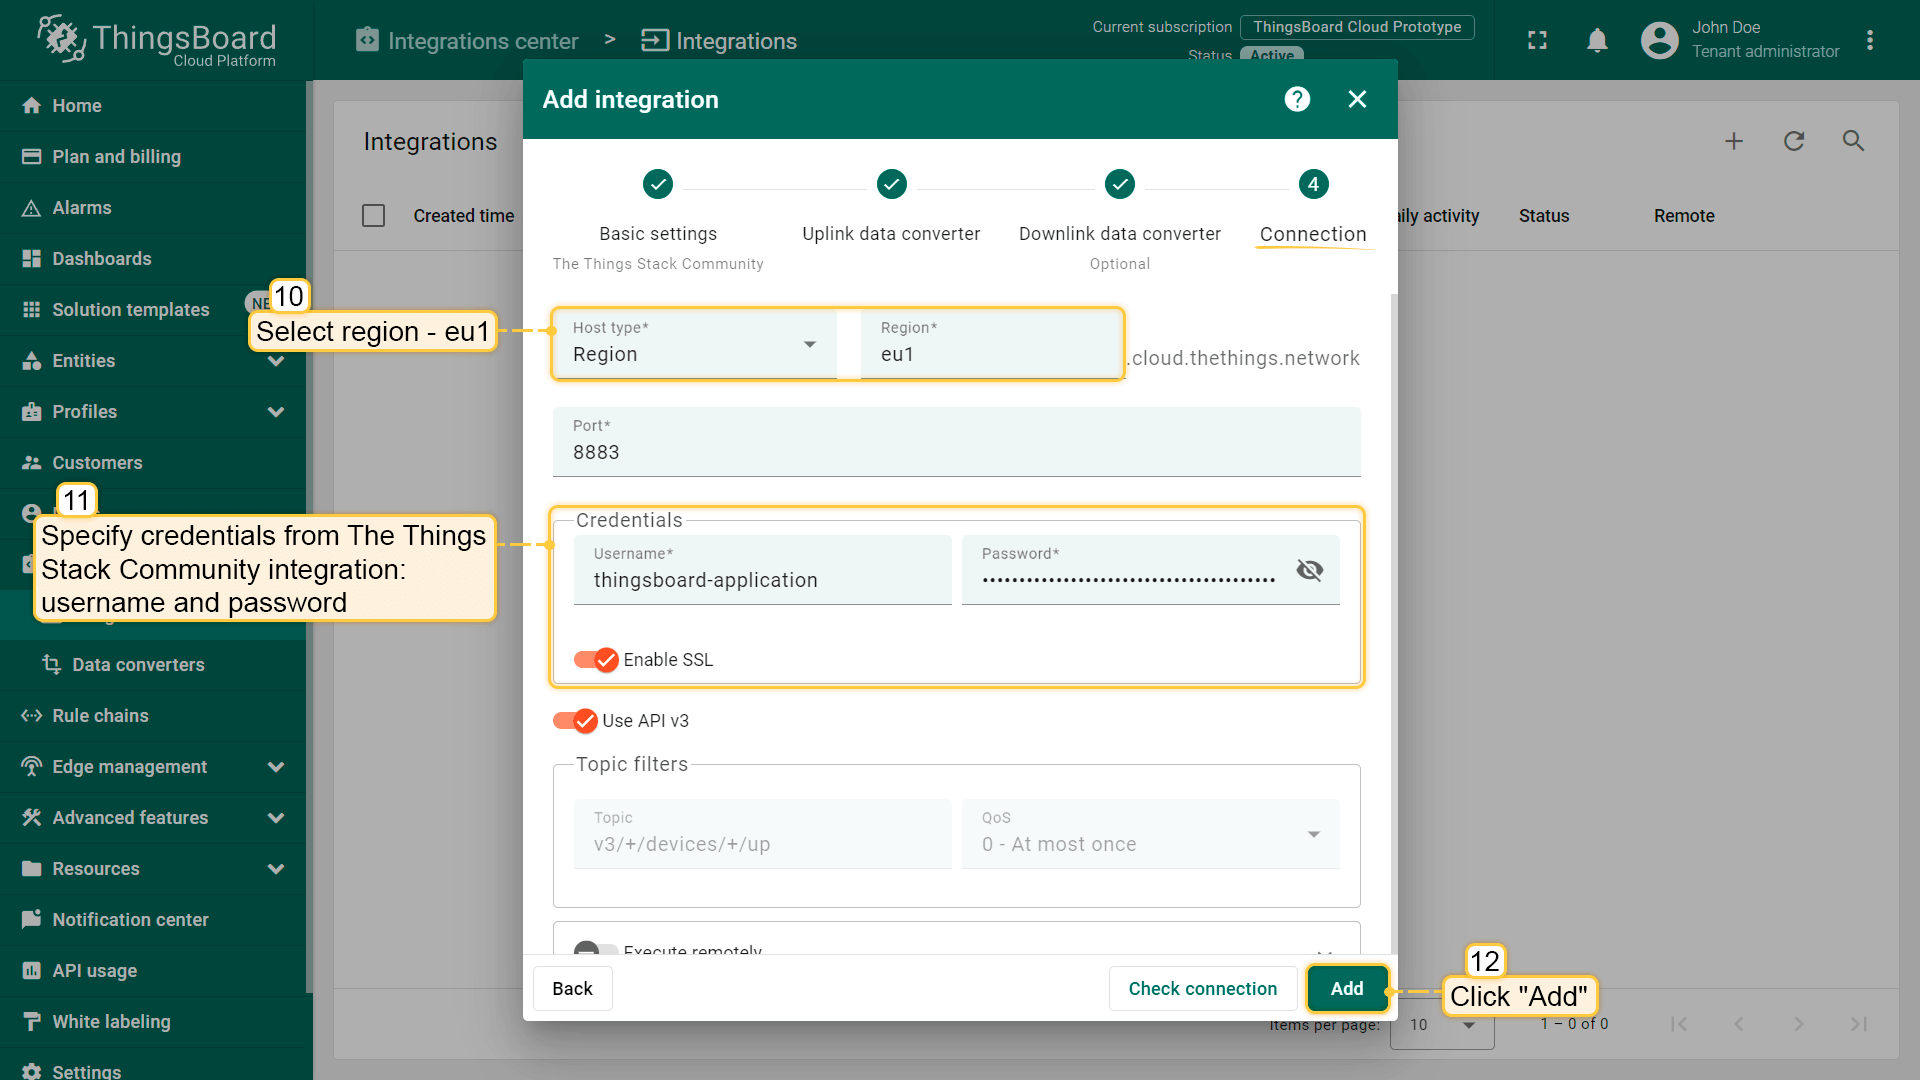Click the Plan and billing card icon
Image resolution: width=1920 pixels, height=1080 pixels.
coord(32,157)
